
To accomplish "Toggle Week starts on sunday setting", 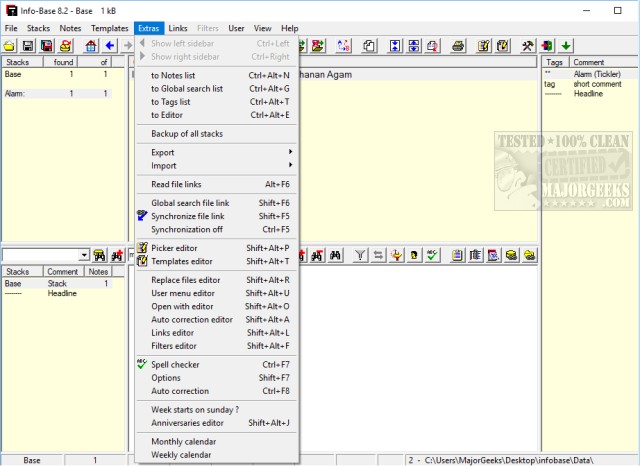I will pos(195,410).
